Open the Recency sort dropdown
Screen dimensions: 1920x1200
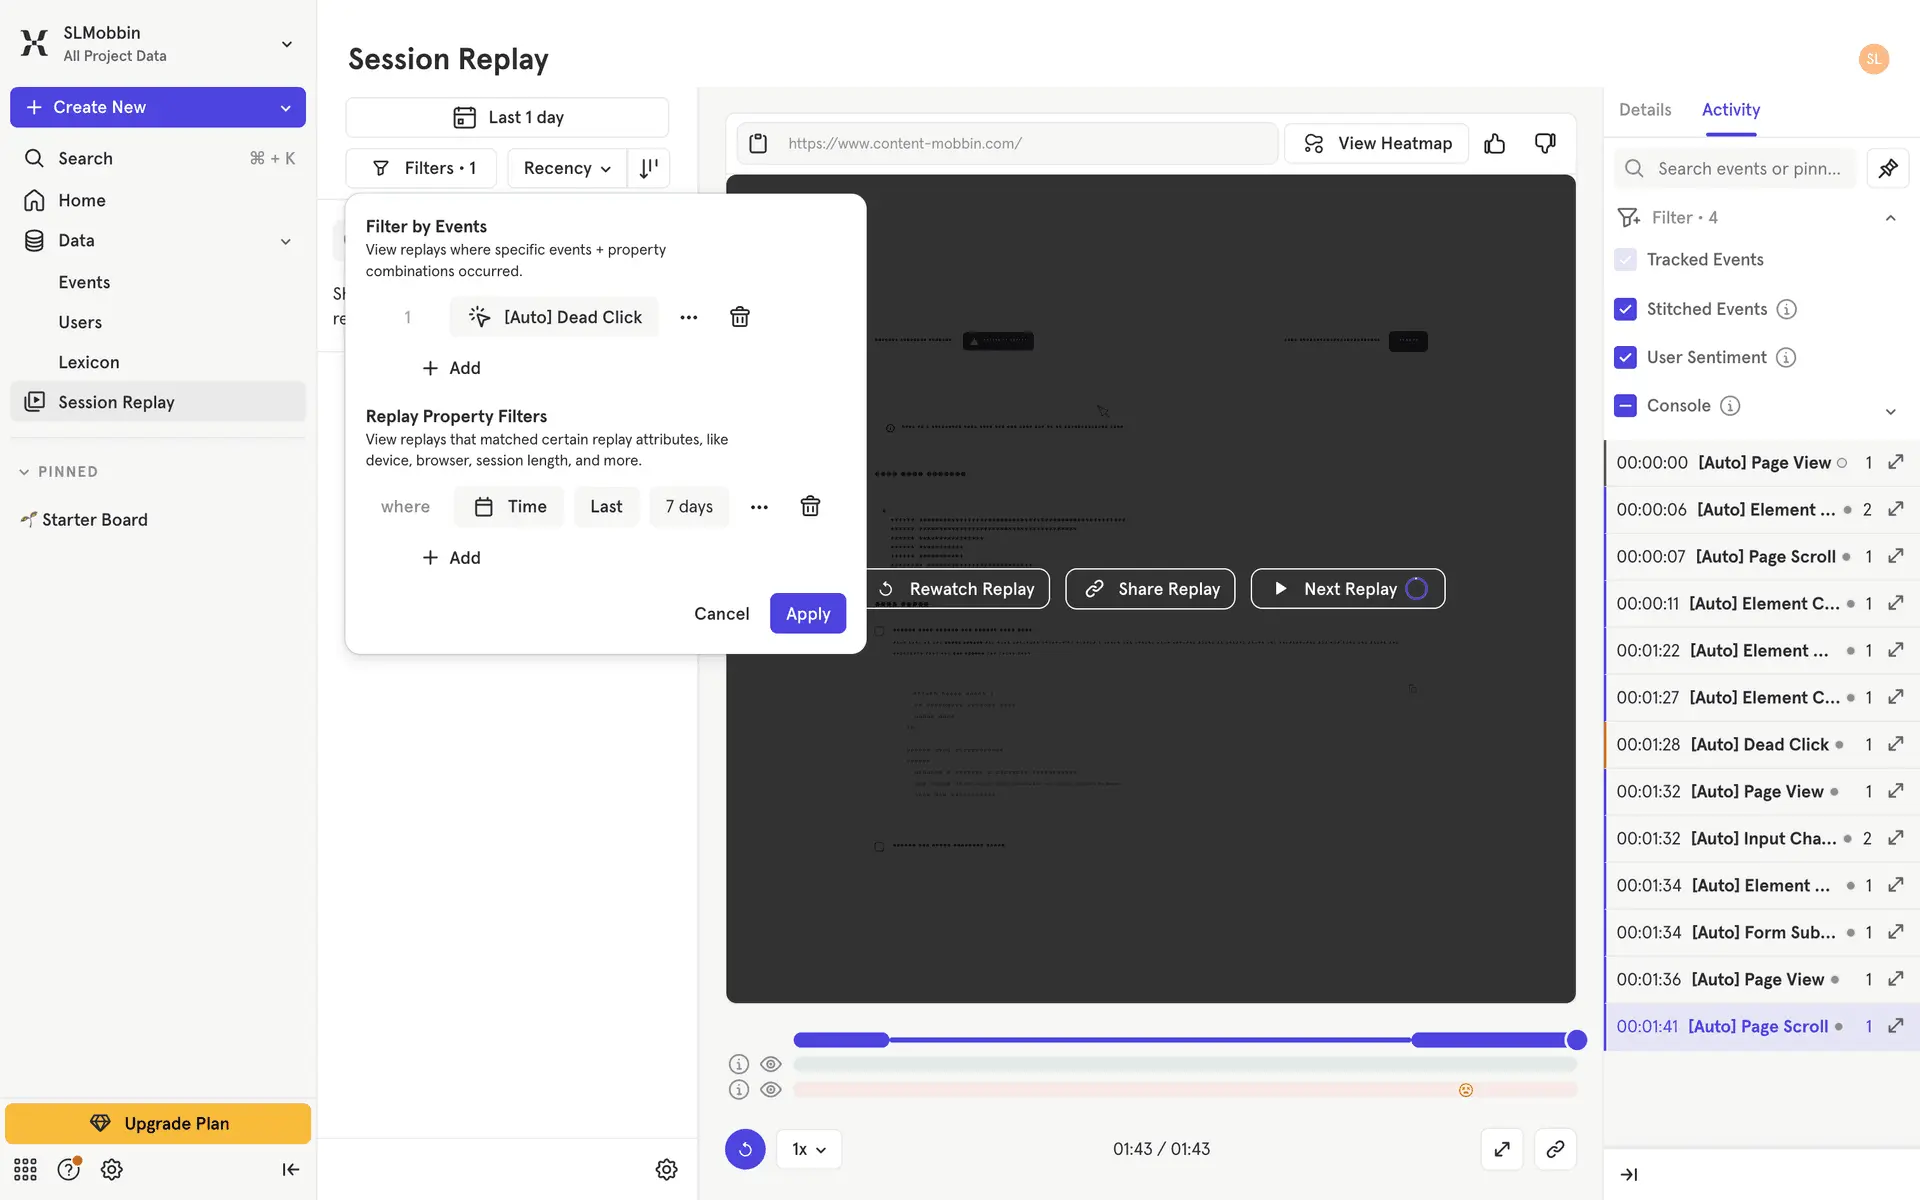(566, 168)
